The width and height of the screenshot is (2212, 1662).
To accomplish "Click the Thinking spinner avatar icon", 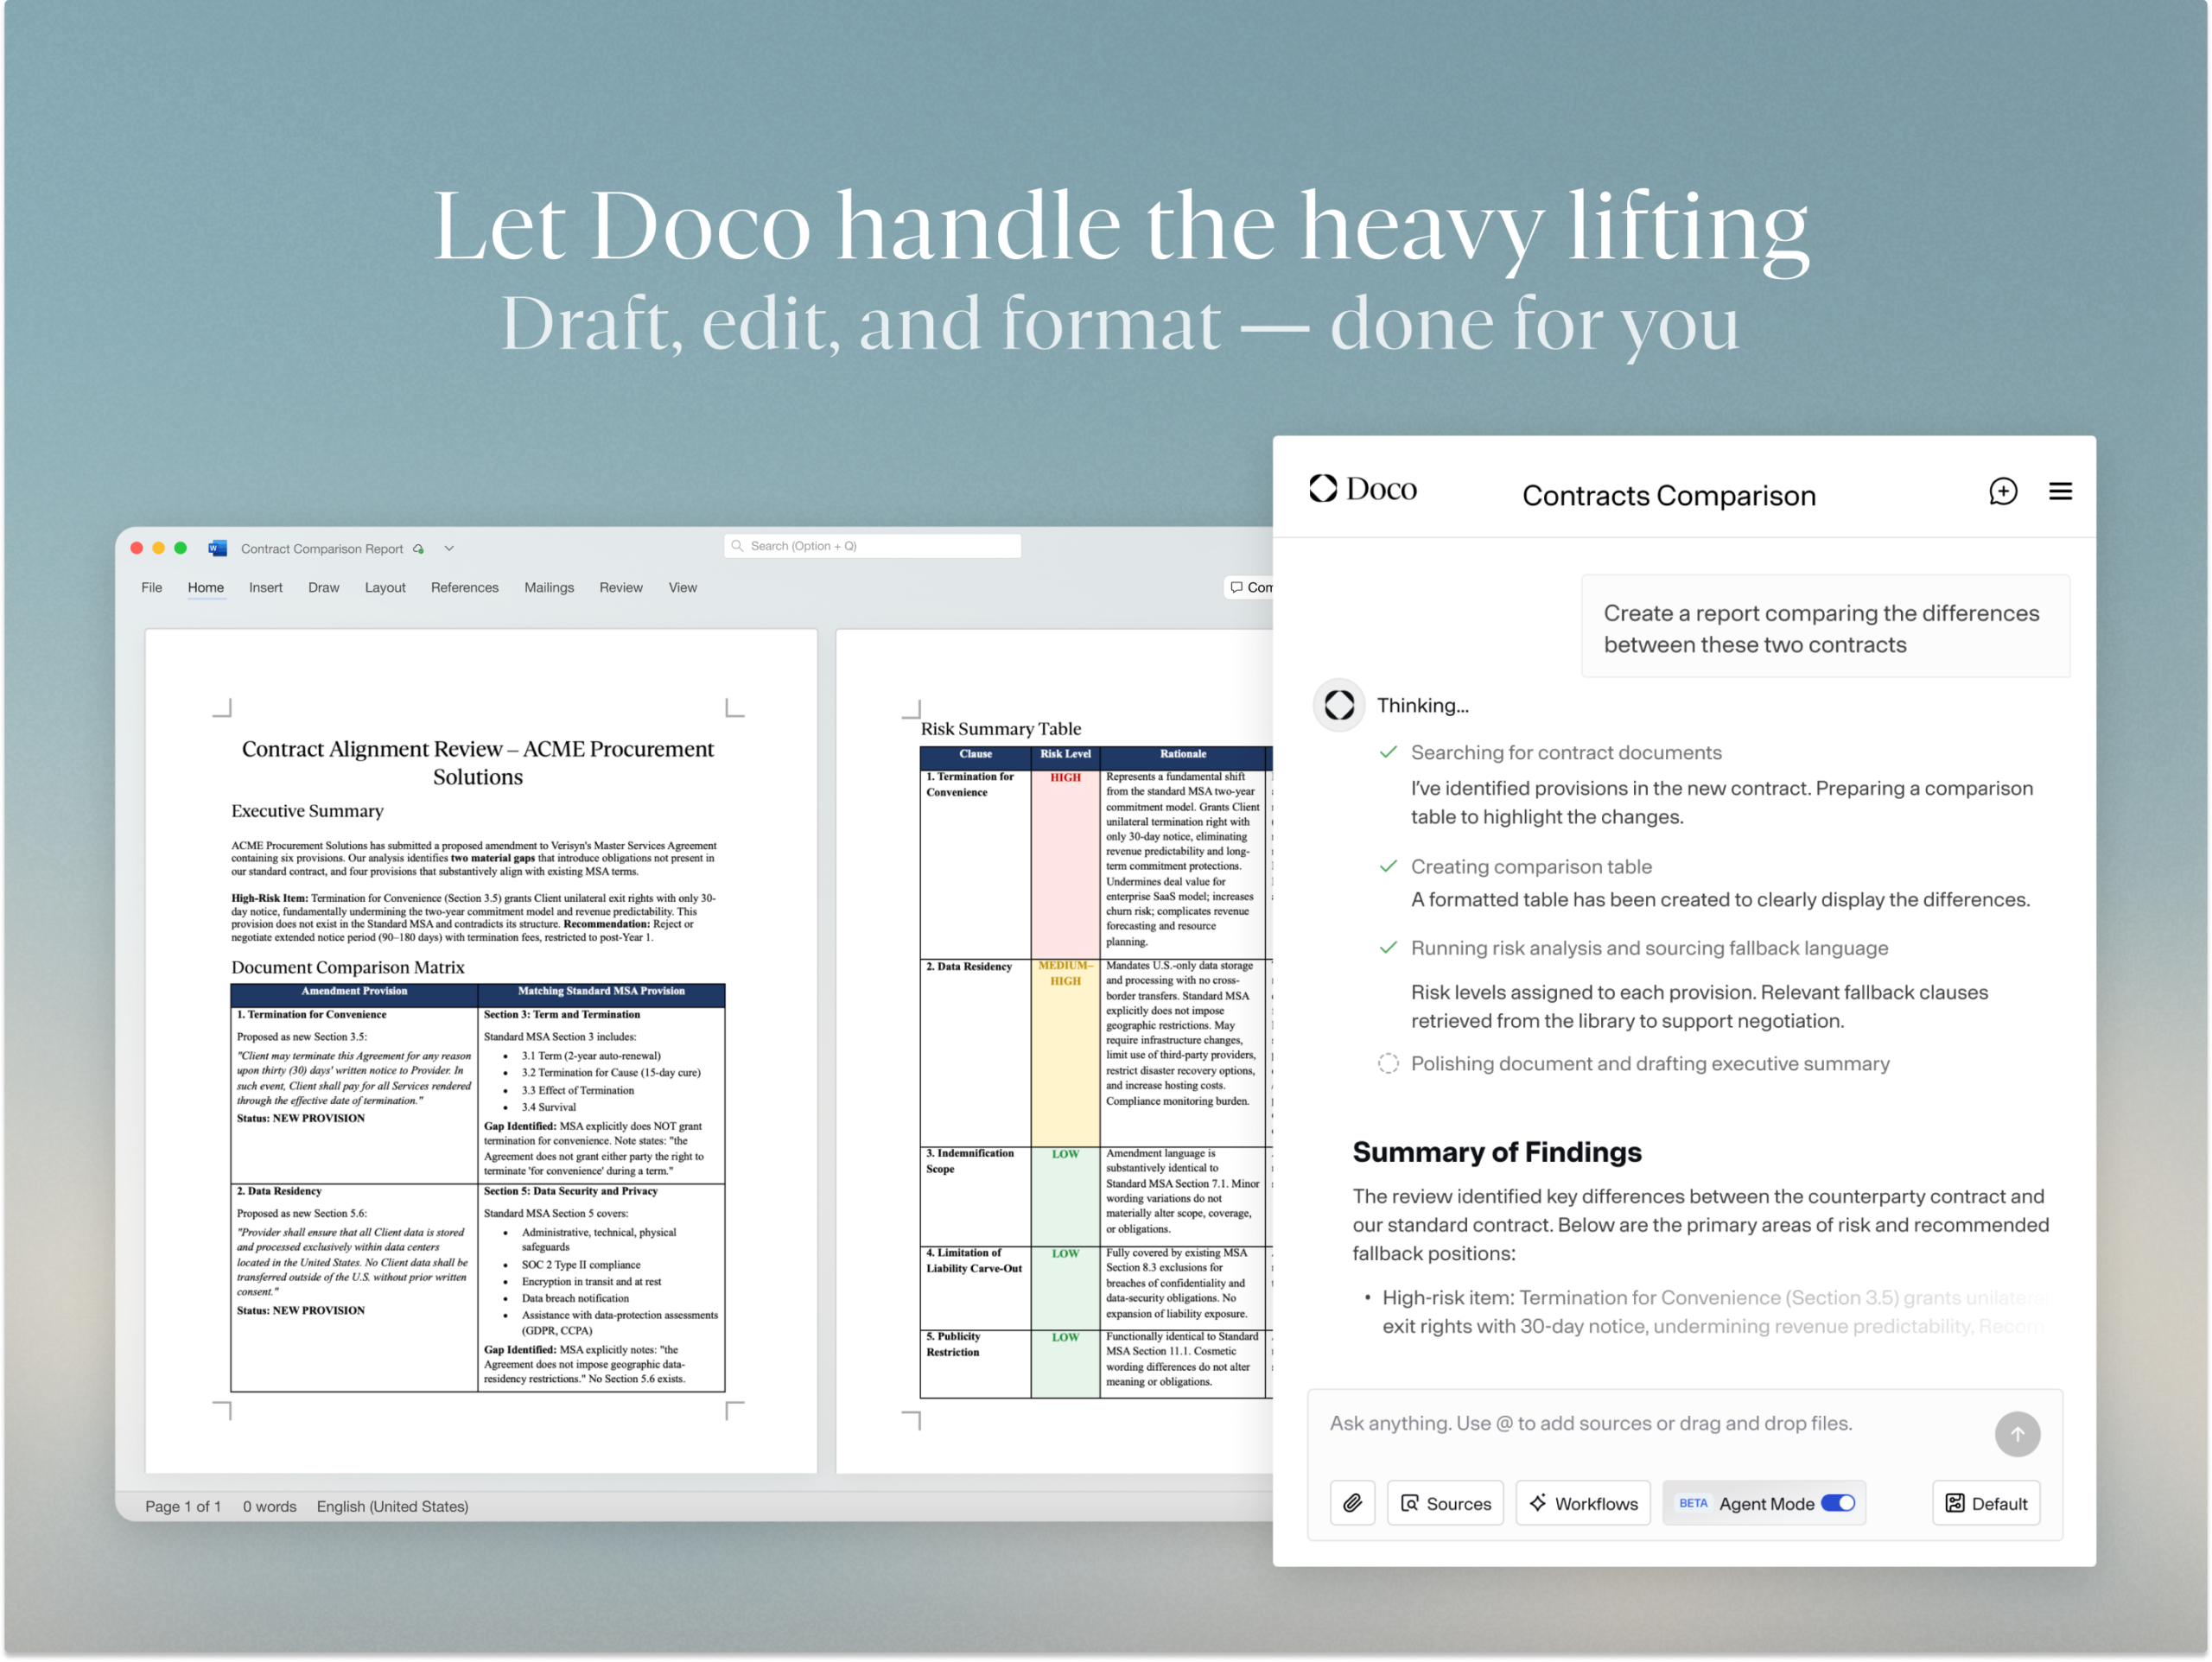I will click(1339, 705).
